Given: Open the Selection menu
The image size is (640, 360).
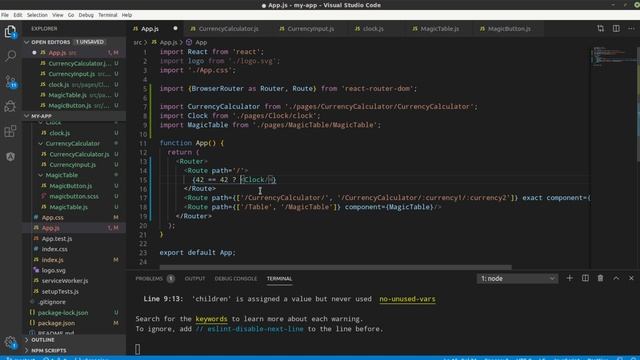Looking at the screenshot, I should click(37, 15).
